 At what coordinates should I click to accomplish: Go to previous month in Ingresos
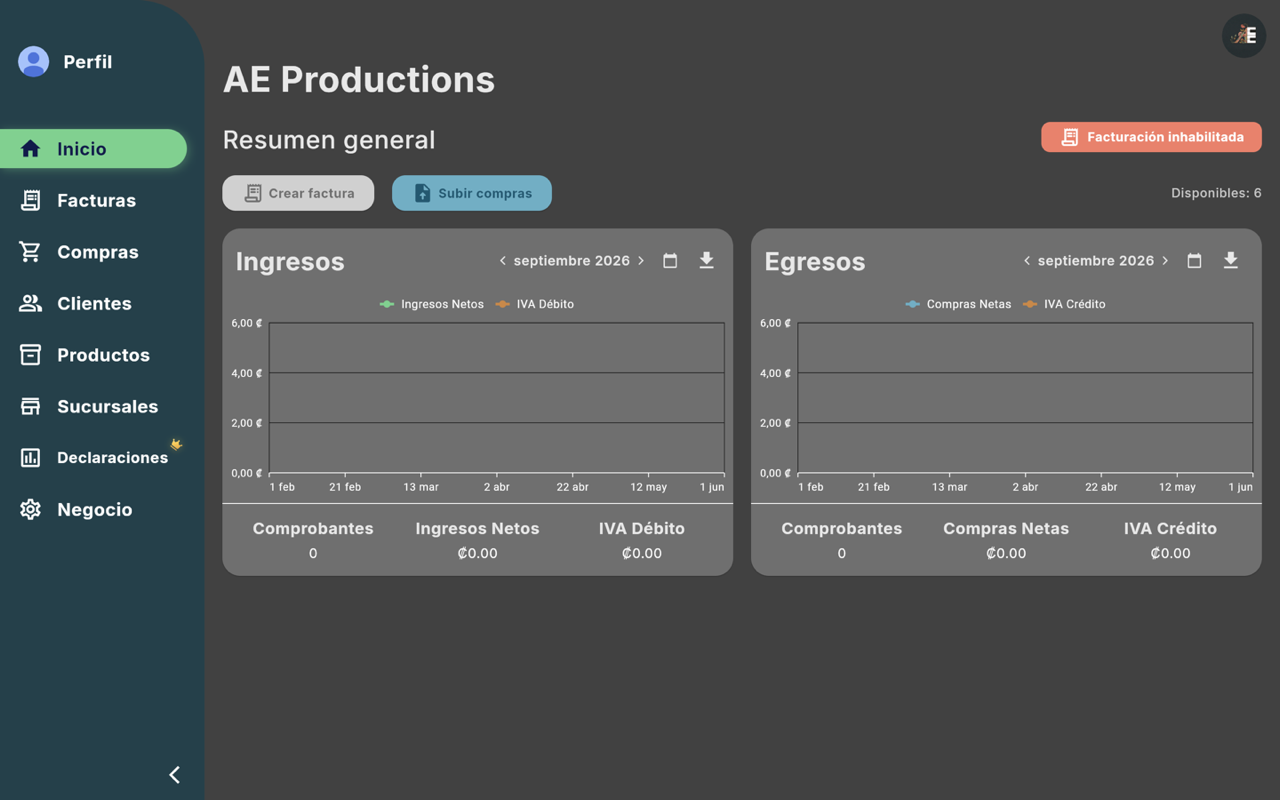tap(502, 261)
